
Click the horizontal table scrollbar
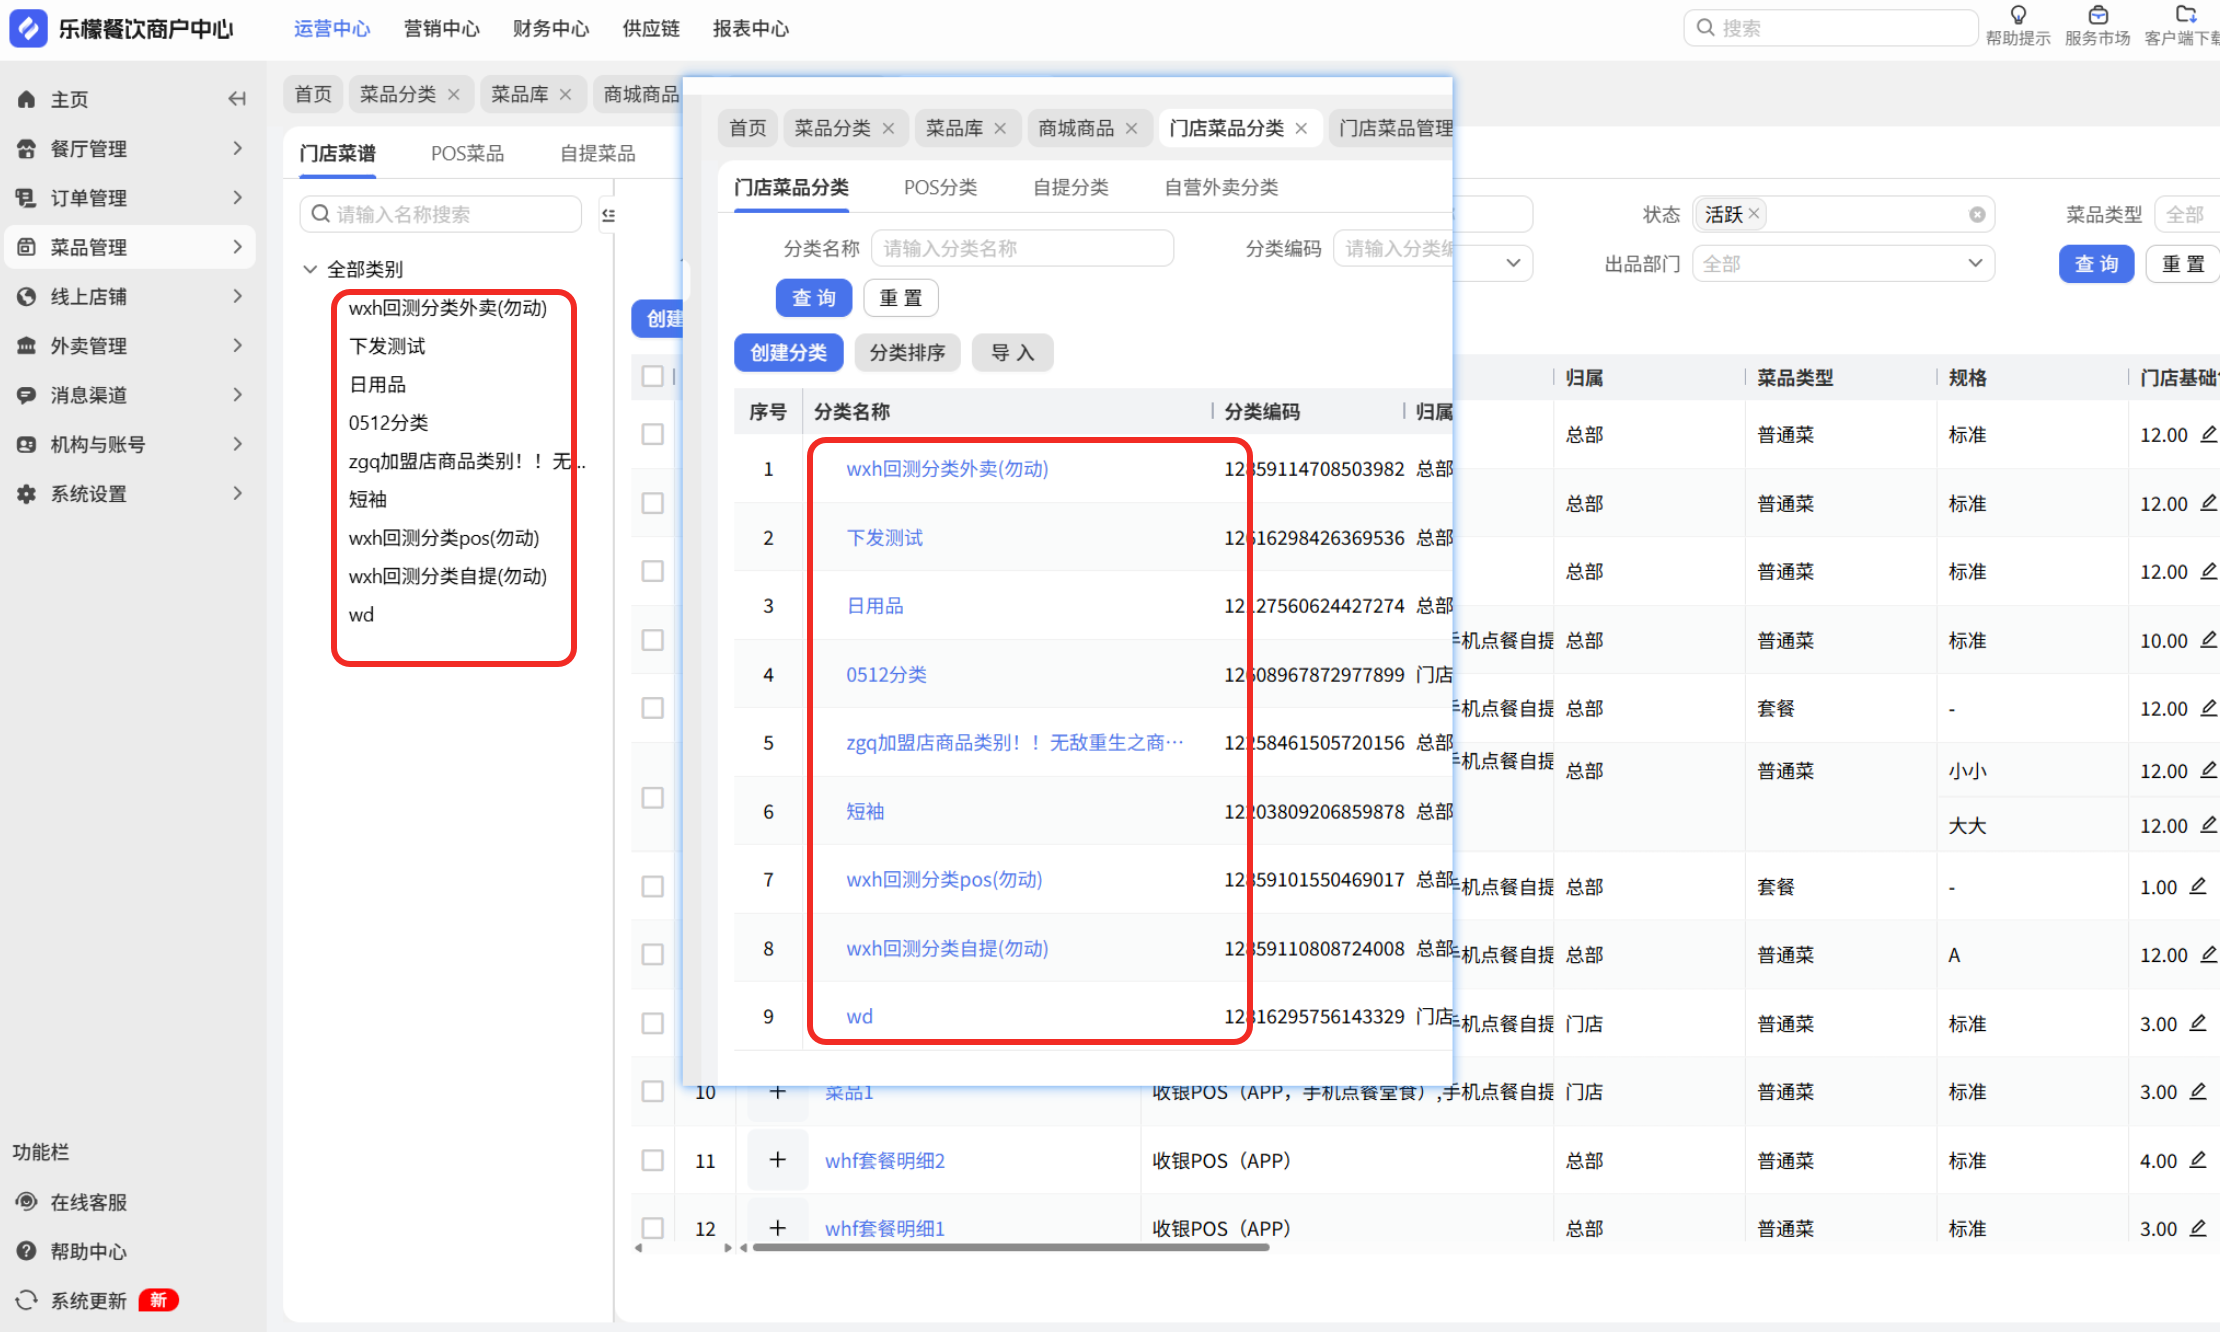[x=1011, y=1247]
